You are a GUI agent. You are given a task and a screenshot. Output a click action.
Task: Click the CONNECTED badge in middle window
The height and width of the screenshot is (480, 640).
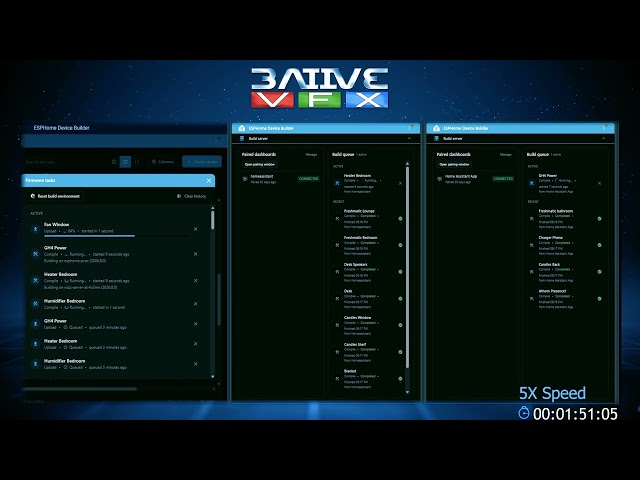(x=309, y=179)
